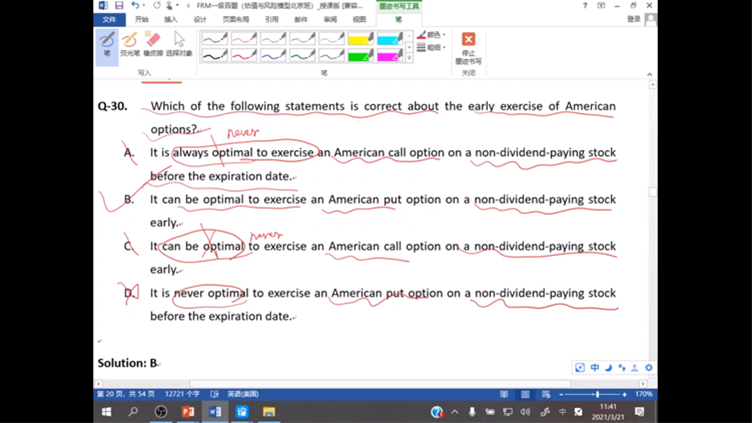The image size is (752, 423).
Task: Open the pen Color (颜色) dropdown
Action: point(432,35)
